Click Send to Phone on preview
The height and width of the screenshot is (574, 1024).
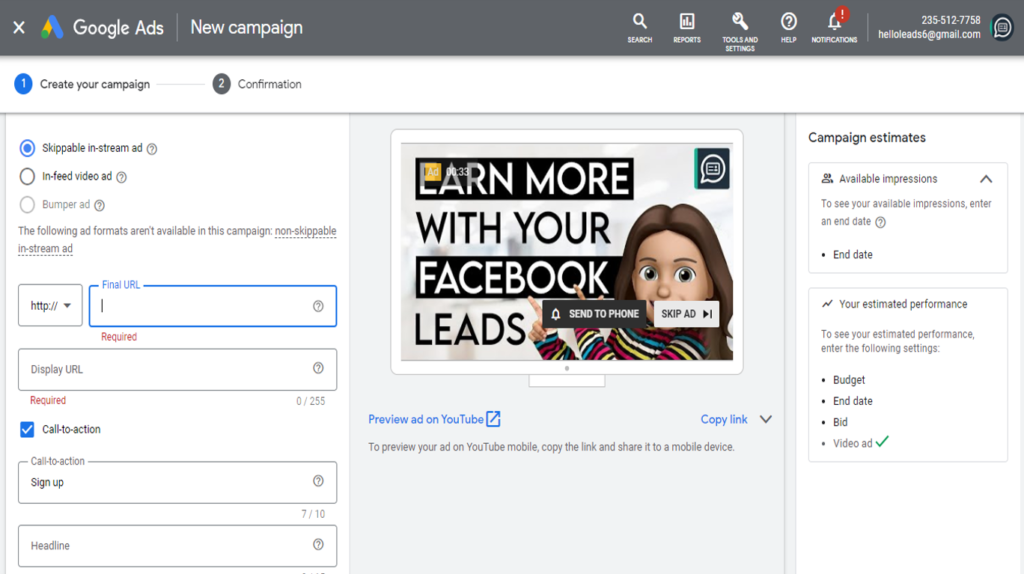pyautogui.click(x=594, y=314)
